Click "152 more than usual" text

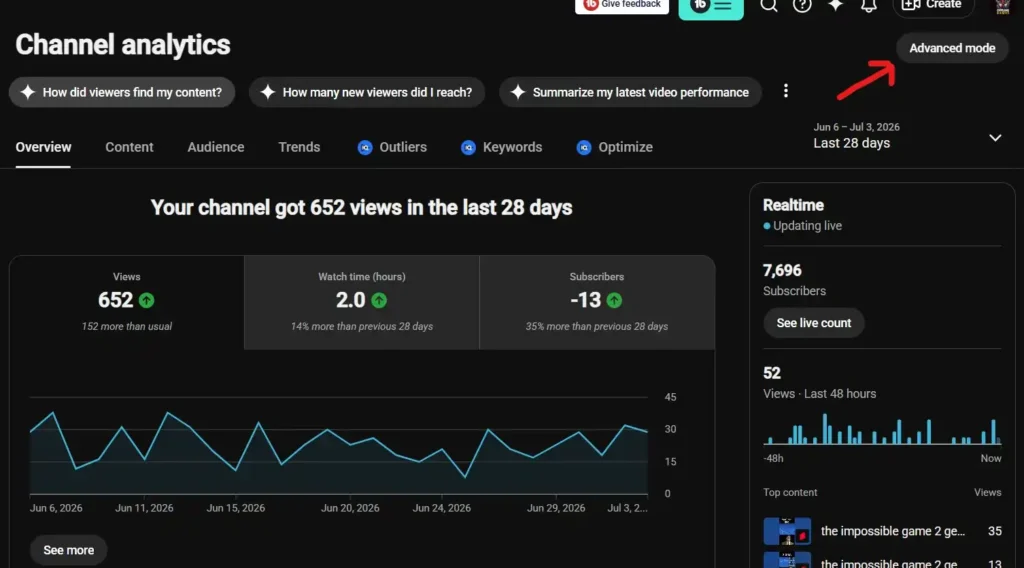pyautogui.click(x=127, y=326)
